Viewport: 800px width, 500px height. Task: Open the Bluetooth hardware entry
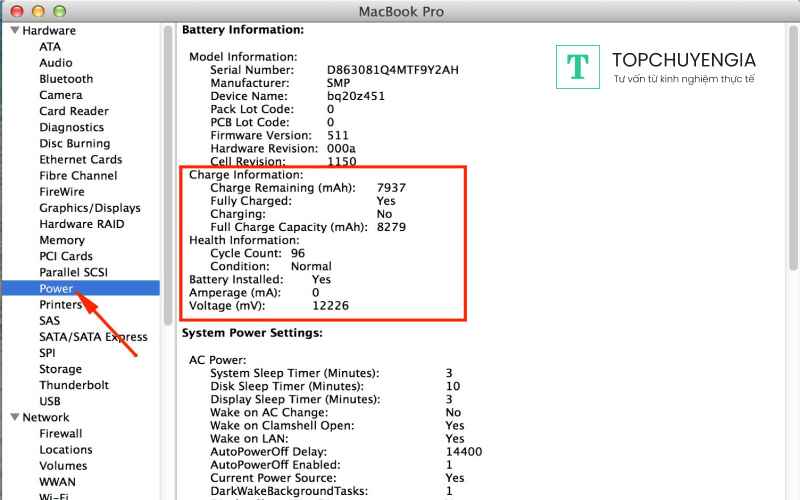[66, 79]
